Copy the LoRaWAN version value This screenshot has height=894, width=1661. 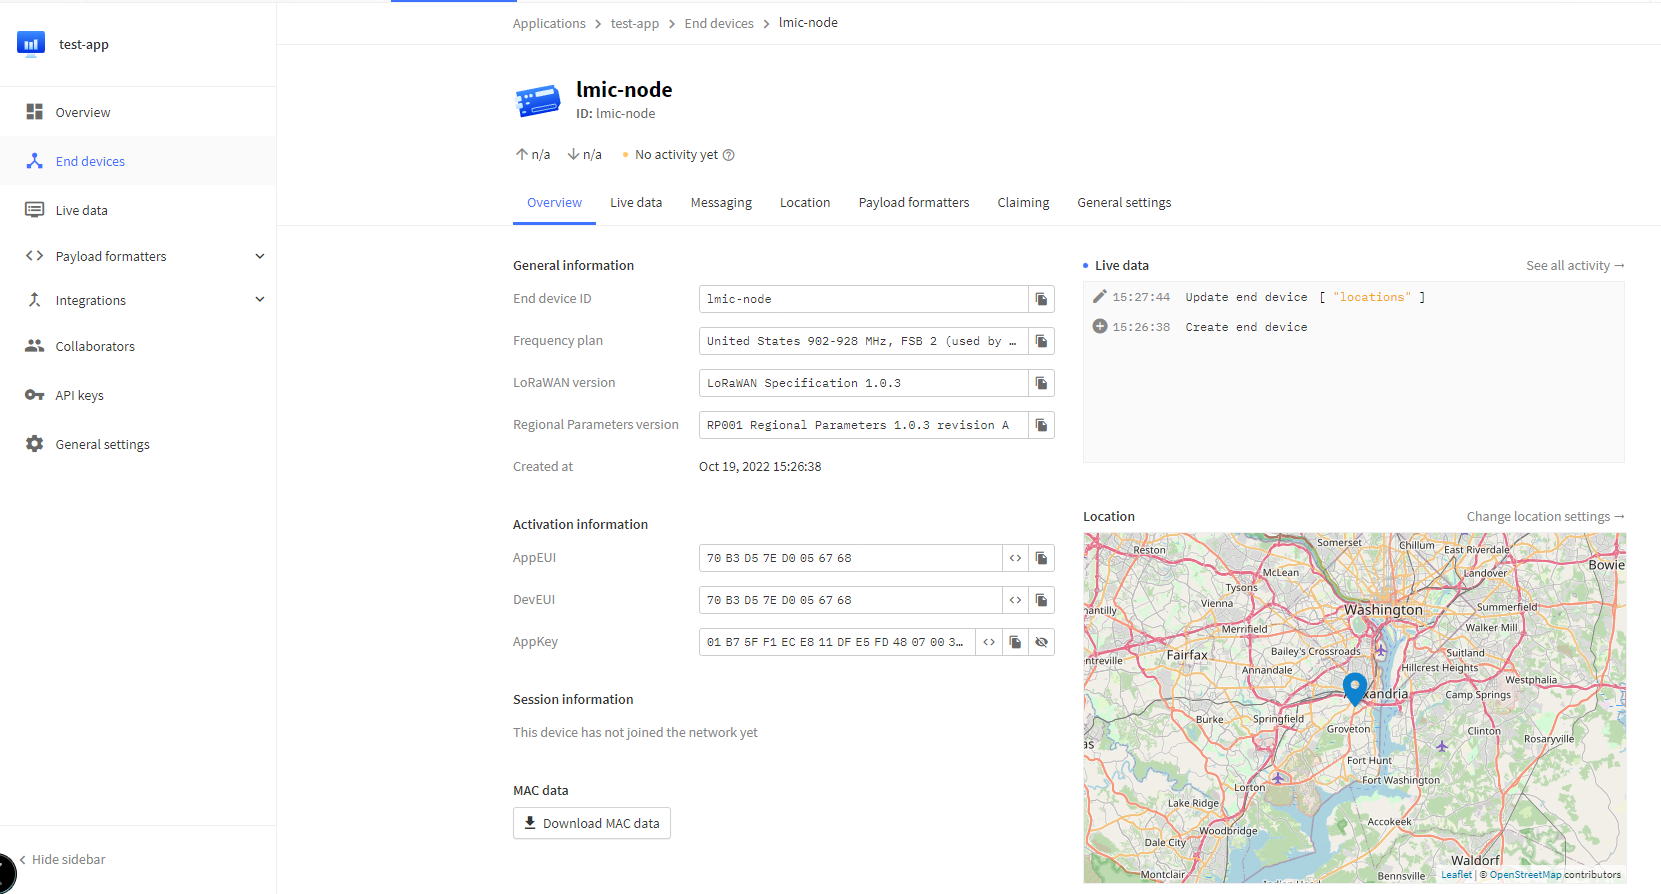pyautogui.click(x=1041, y=383)
